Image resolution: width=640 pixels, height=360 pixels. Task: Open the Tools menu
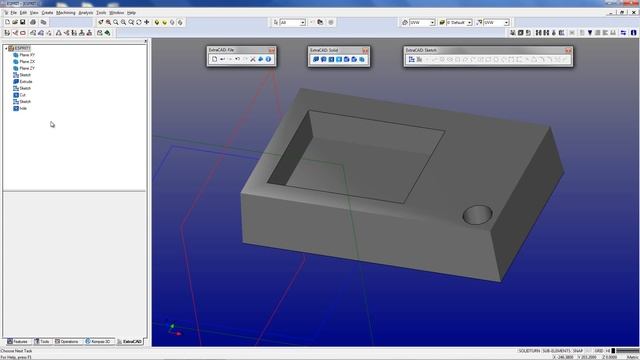pos(101,13)
